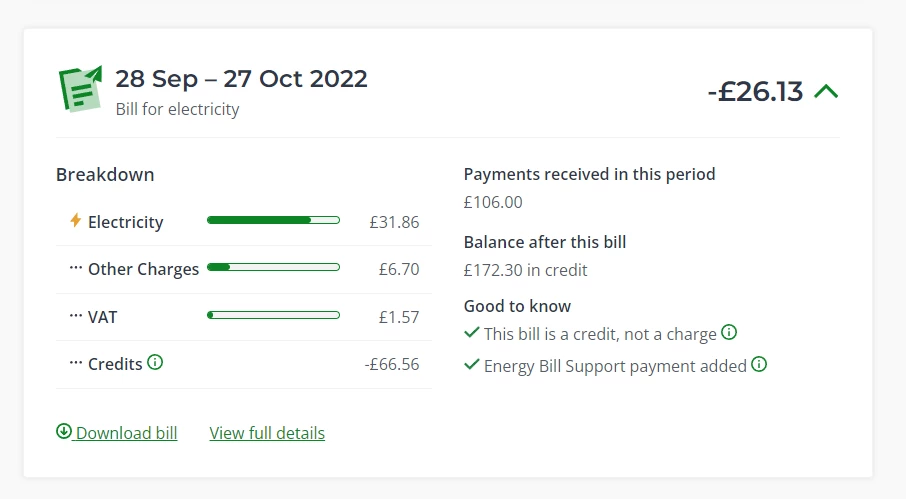This screenshot has height=499, width=906.
Task: Click the ellipsis icon beside Credits
Action: (x=76, y=363)
